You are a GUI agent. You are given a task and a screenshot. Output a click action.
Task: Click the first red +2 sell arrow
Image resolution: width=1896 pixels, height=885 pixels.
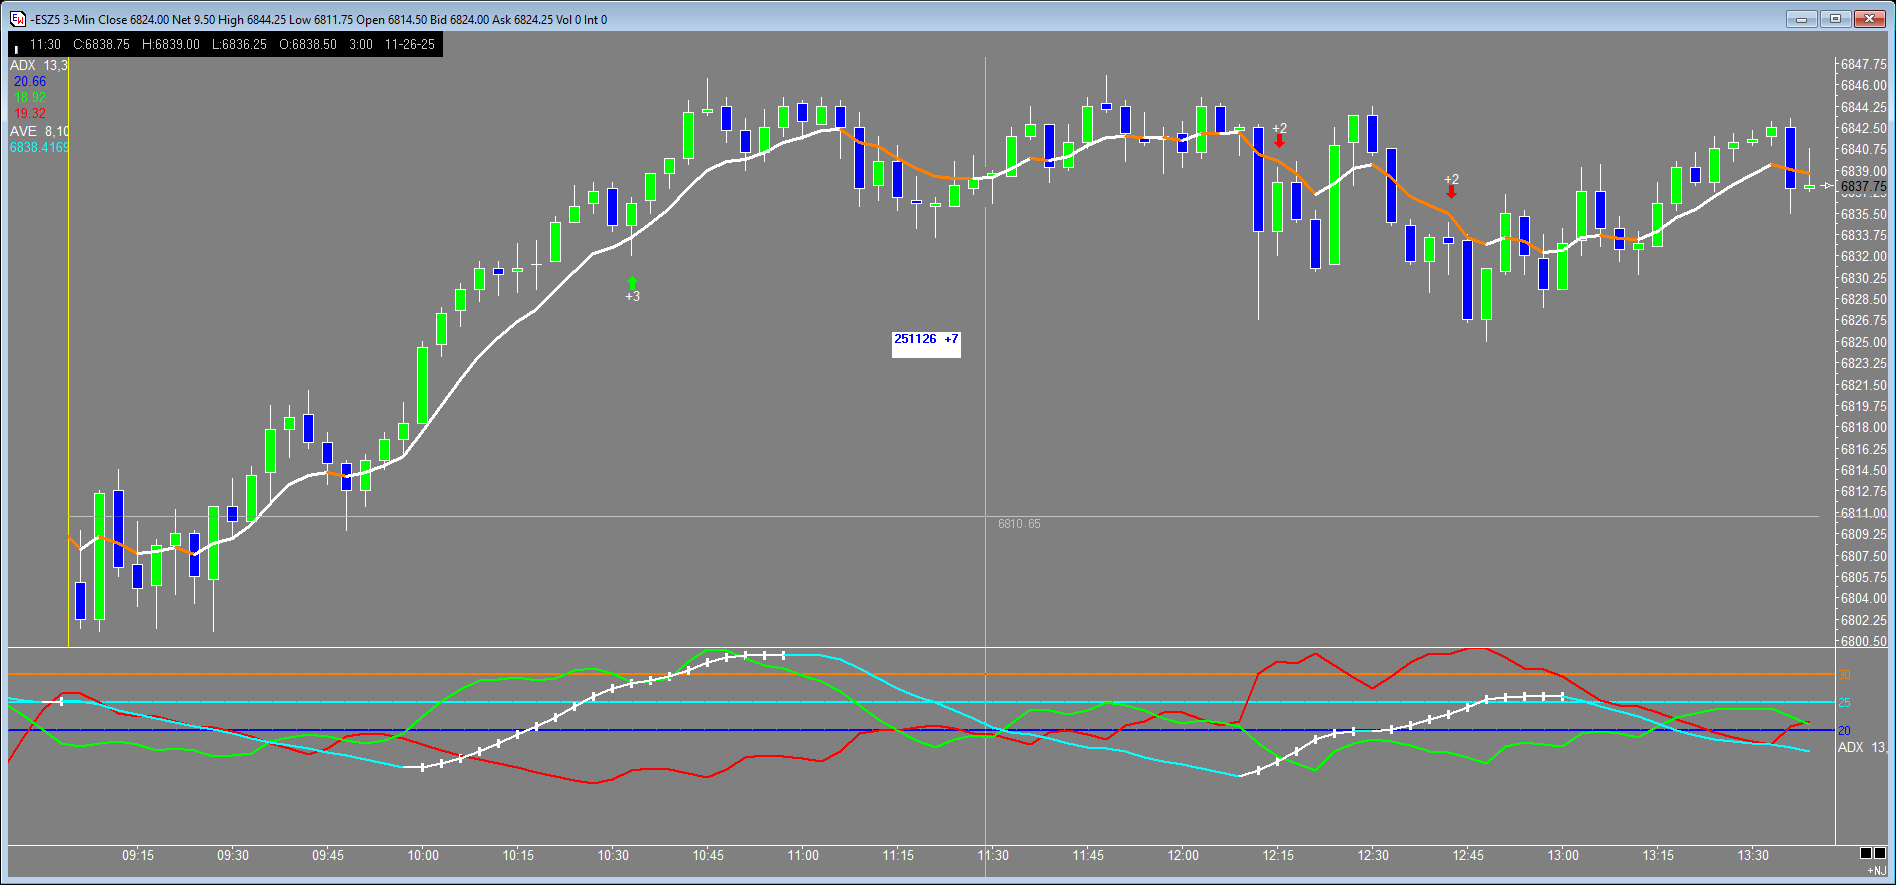(x=1279, y=141)
